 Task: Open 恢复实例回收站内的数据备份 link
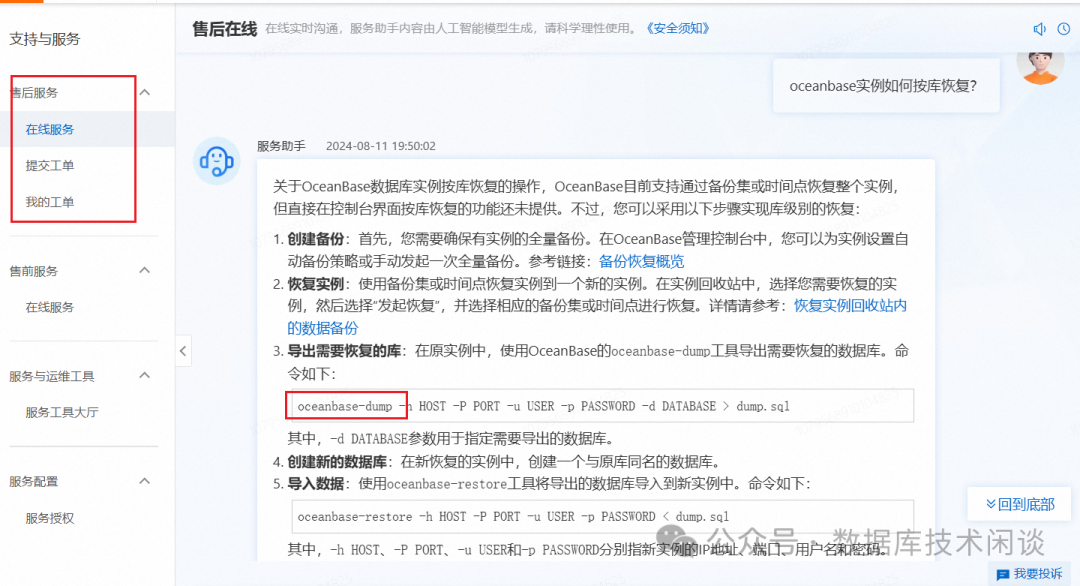pos(851,306)
